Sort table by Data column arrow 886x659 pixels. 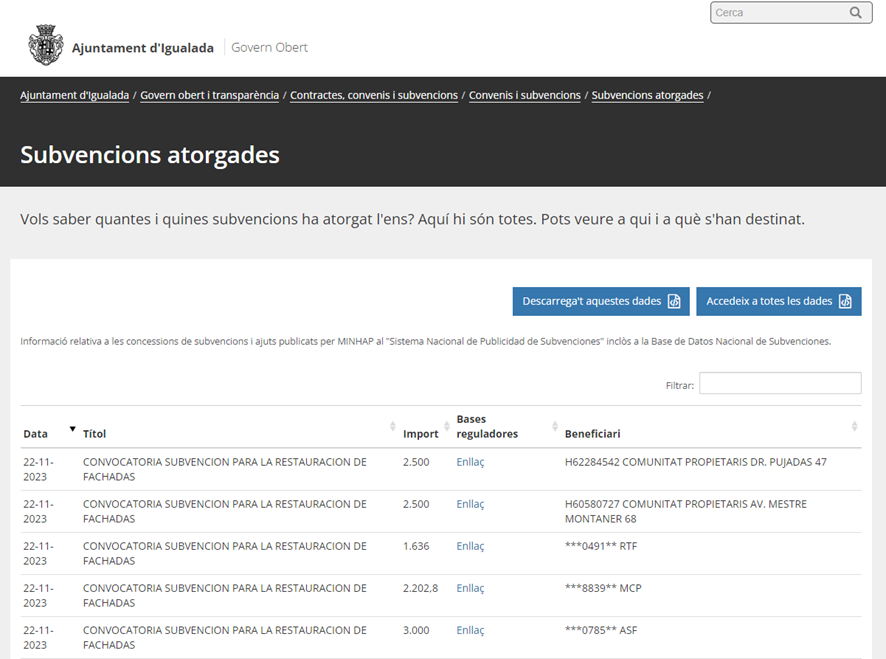tap(72, 429)
